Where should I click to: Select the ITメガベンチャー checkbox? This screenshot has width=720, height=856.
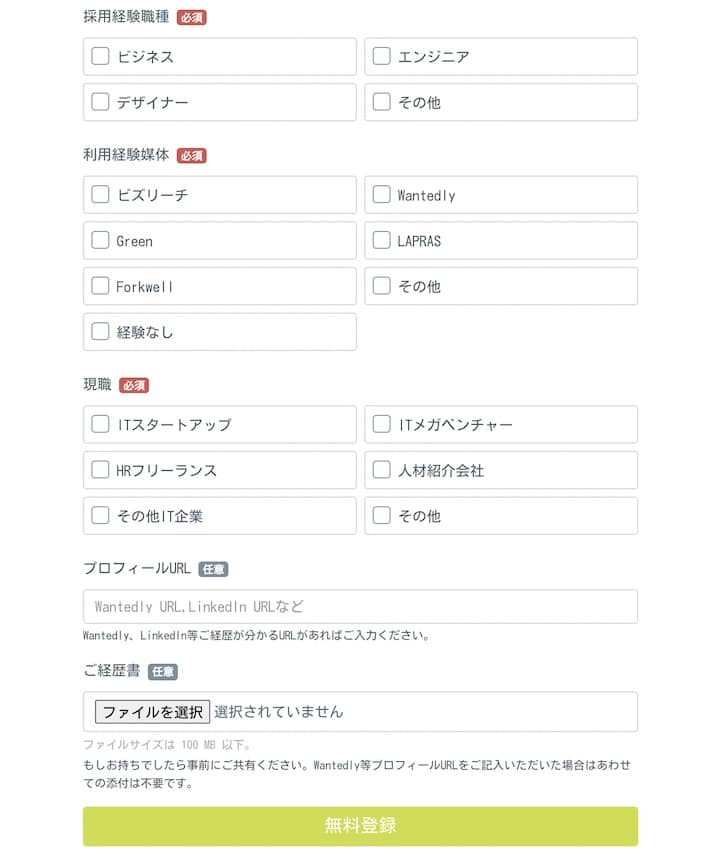[381, 424]
